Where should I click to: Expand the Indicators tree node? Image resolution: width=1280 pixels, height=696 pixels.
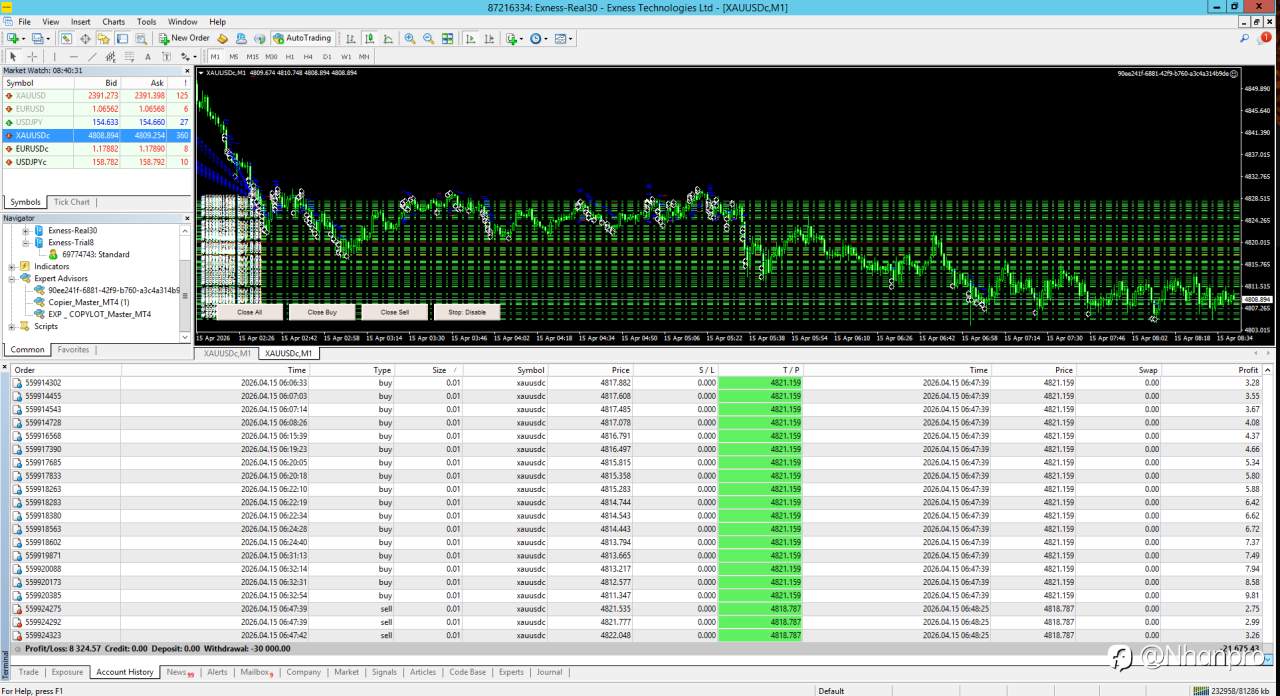point(12,266)
